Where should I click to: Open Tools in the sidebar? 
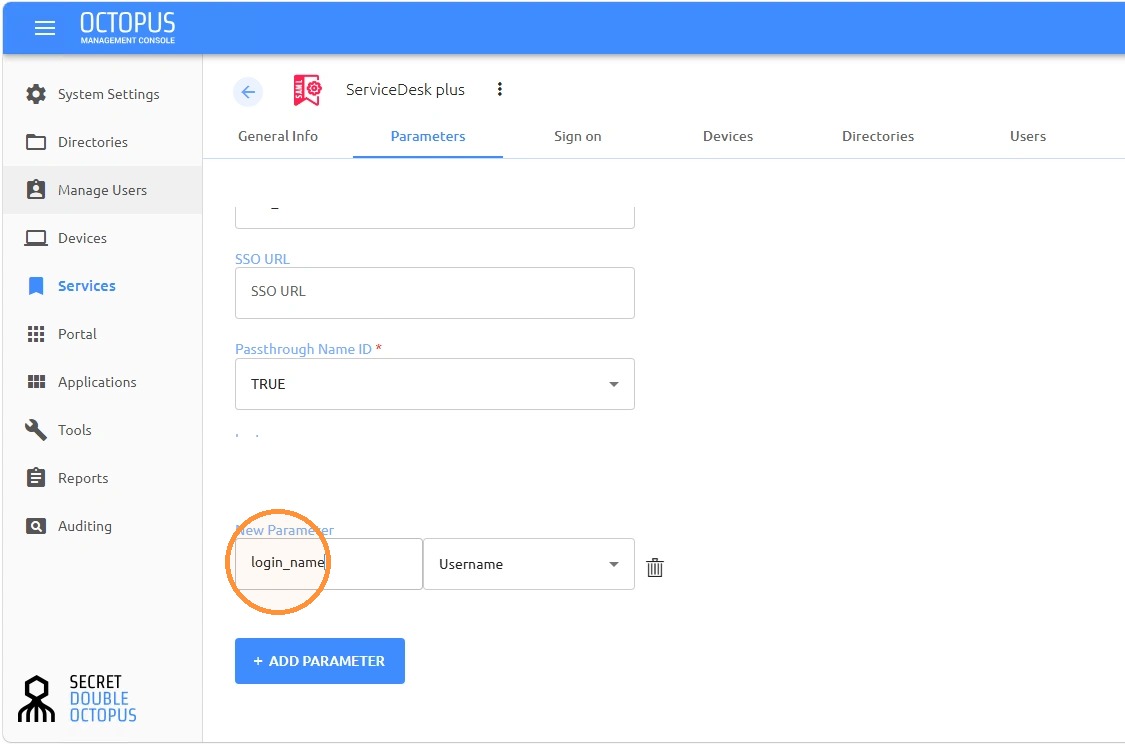click(x=103, y=430)
